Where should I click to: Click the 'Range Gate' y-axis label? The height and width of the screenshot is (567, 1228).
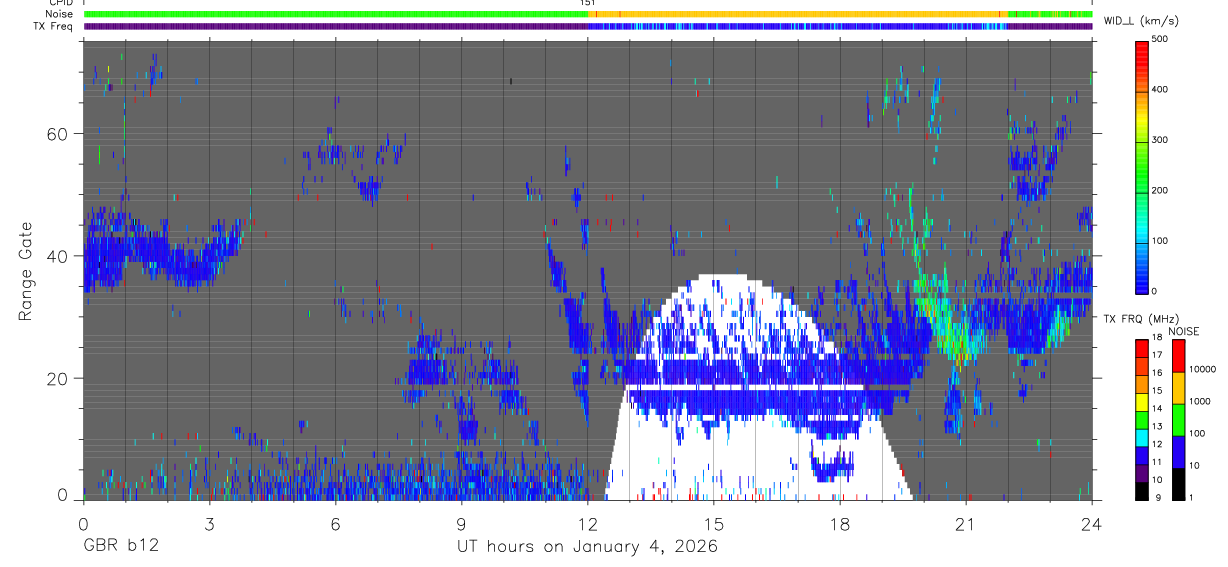[x=27, y=270]
